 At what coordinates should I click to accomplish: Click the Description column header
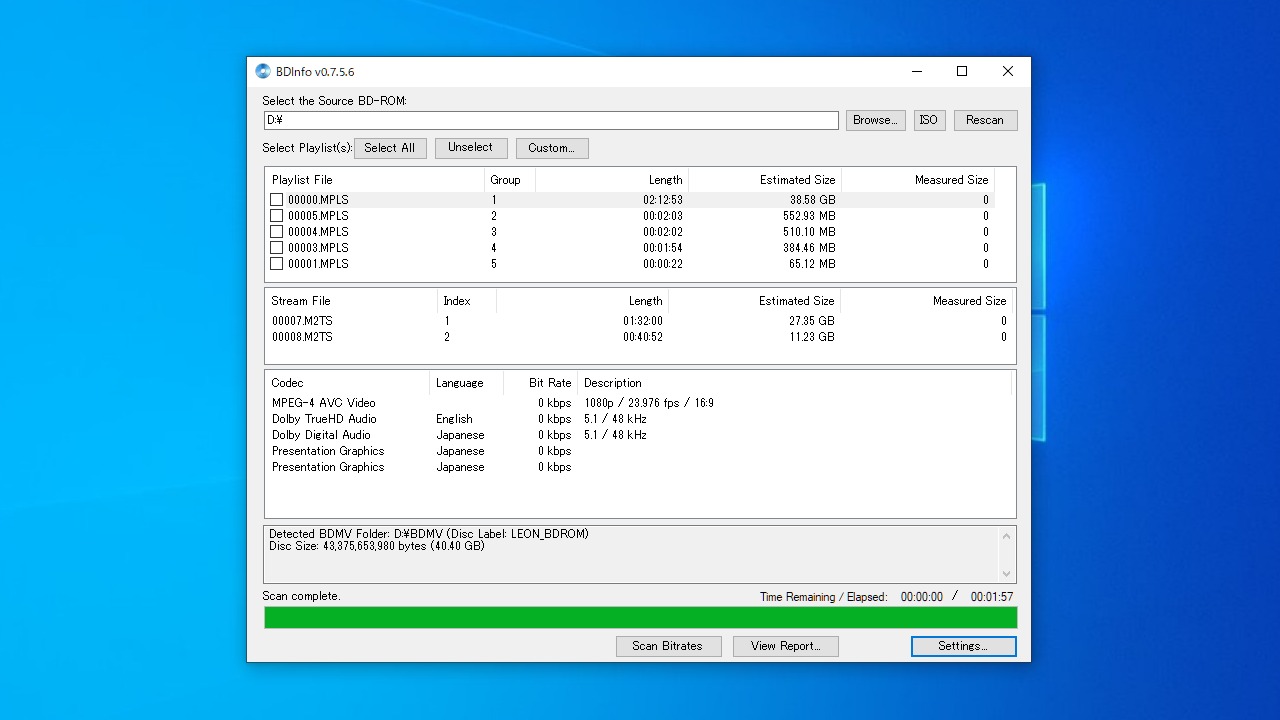coord(795,383)
